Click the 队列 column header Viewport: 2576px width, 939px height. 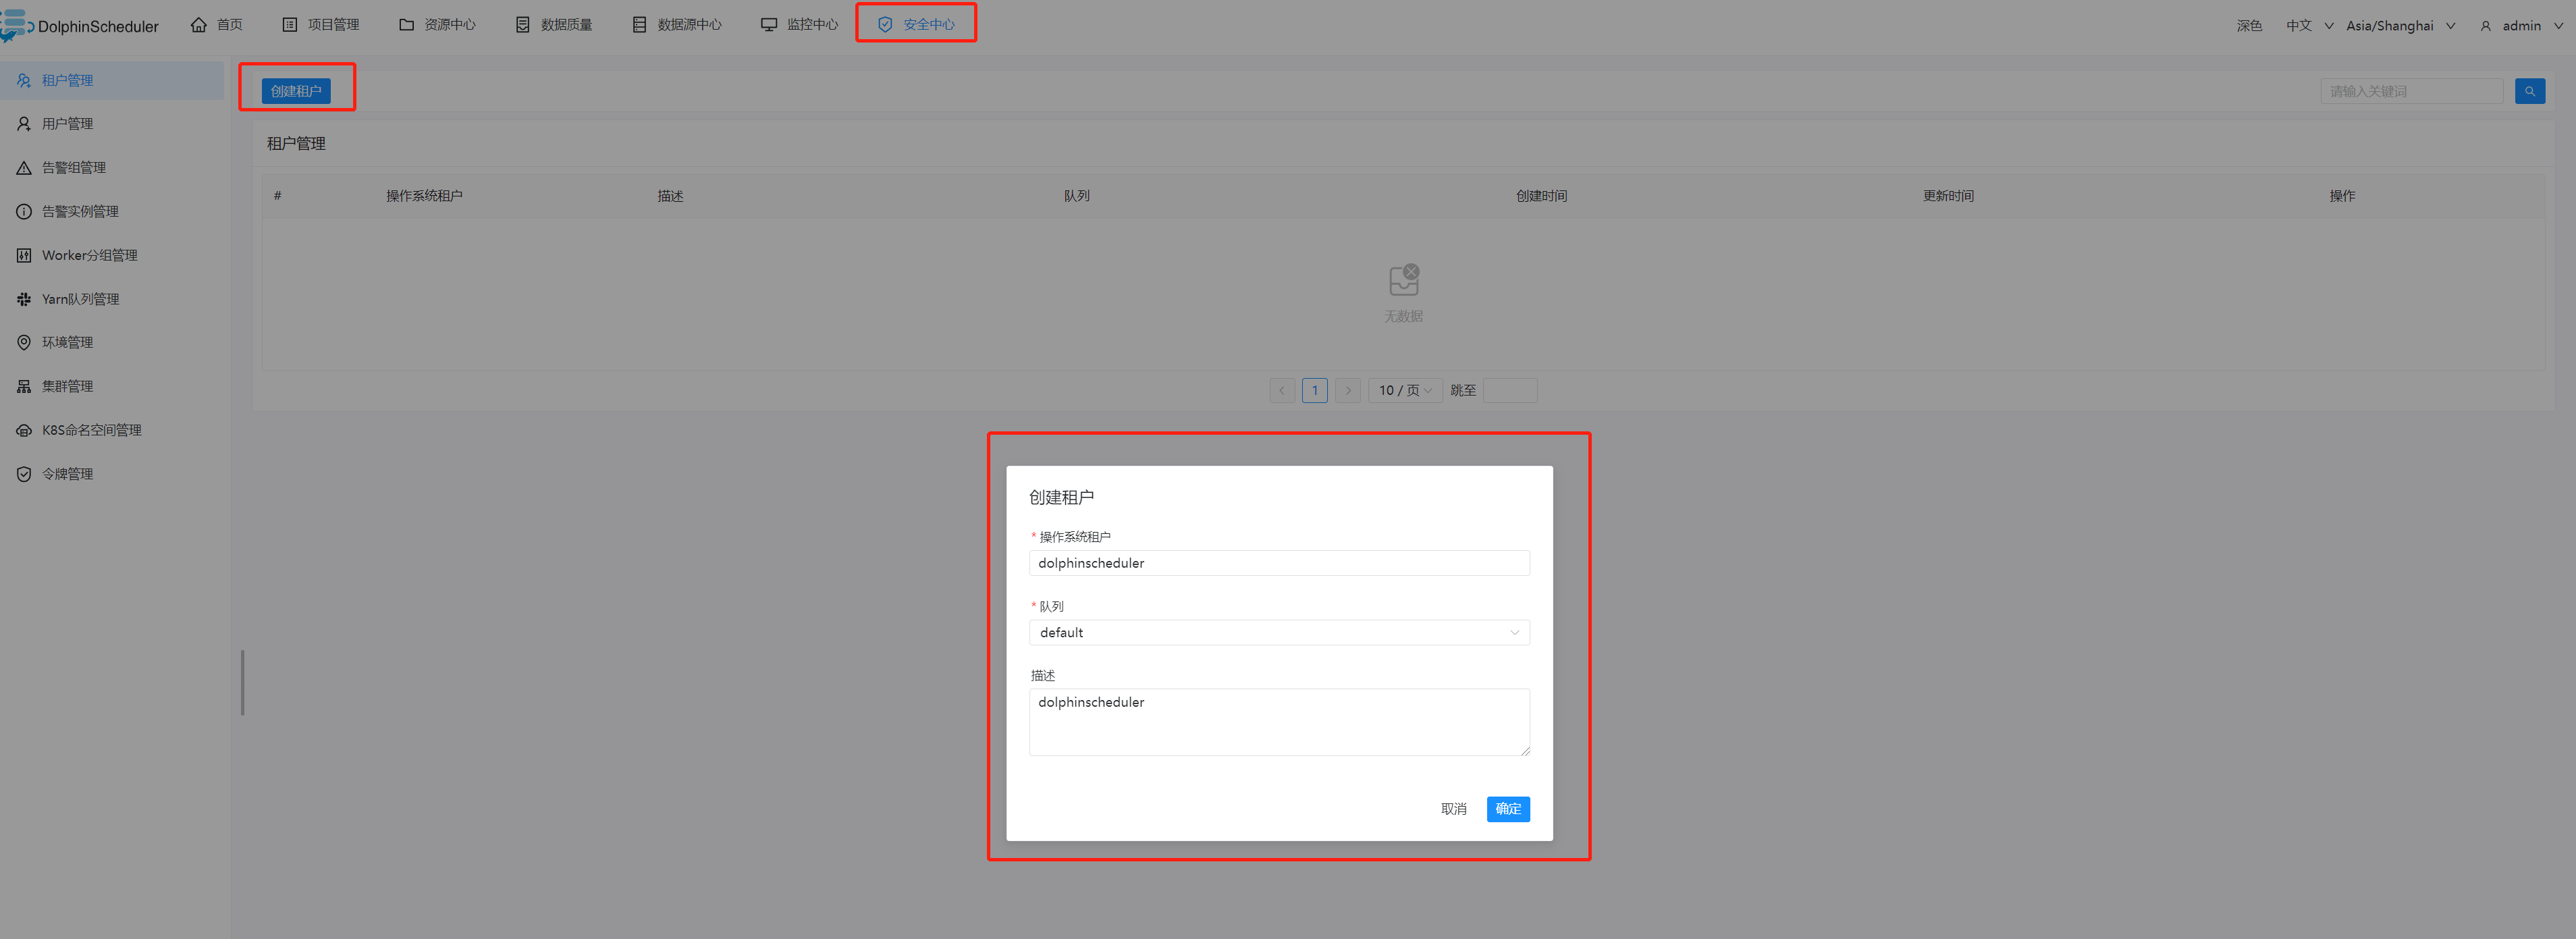[x=1077, y=196]
